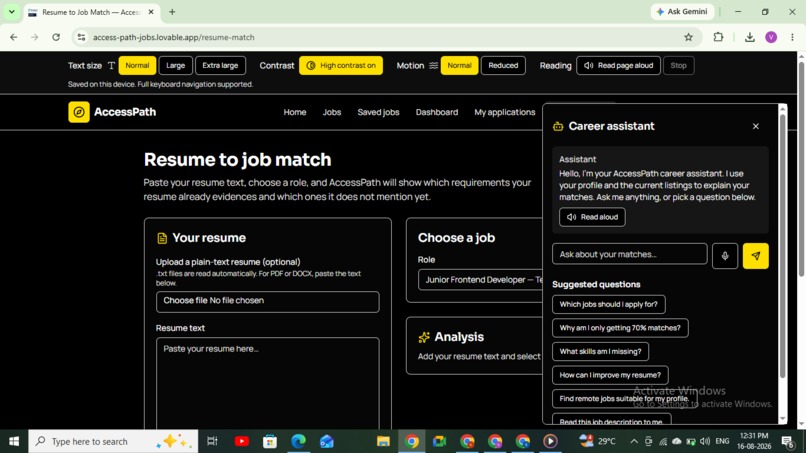Bookmark this page with the star icon
This screenshot has height=453, width=806.
688,37
